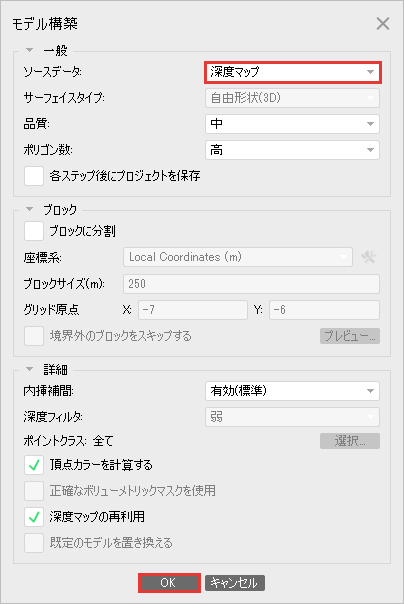
Task: Open the 品質 dropdown set to 中
Action: coord(293,124)
